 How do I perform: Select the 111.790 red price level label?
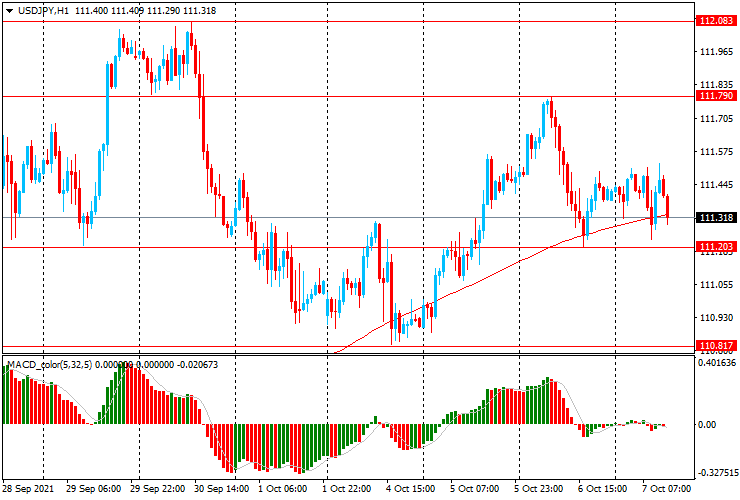point(716,96)
